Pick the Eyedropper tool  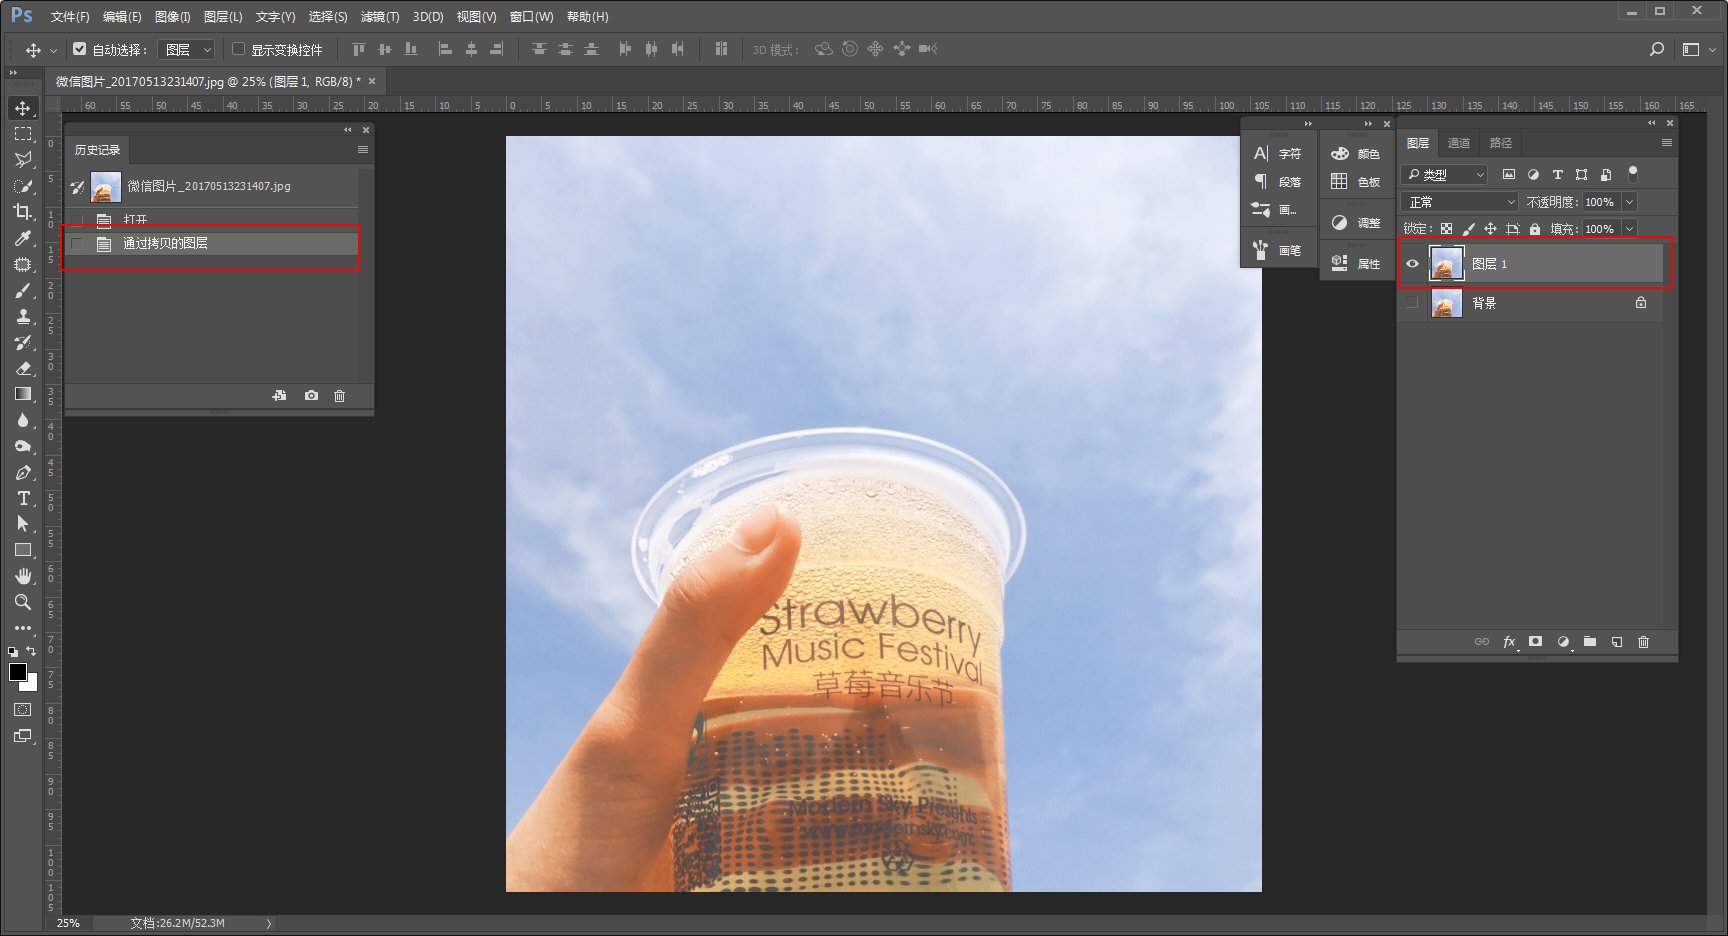pos(23,238)
